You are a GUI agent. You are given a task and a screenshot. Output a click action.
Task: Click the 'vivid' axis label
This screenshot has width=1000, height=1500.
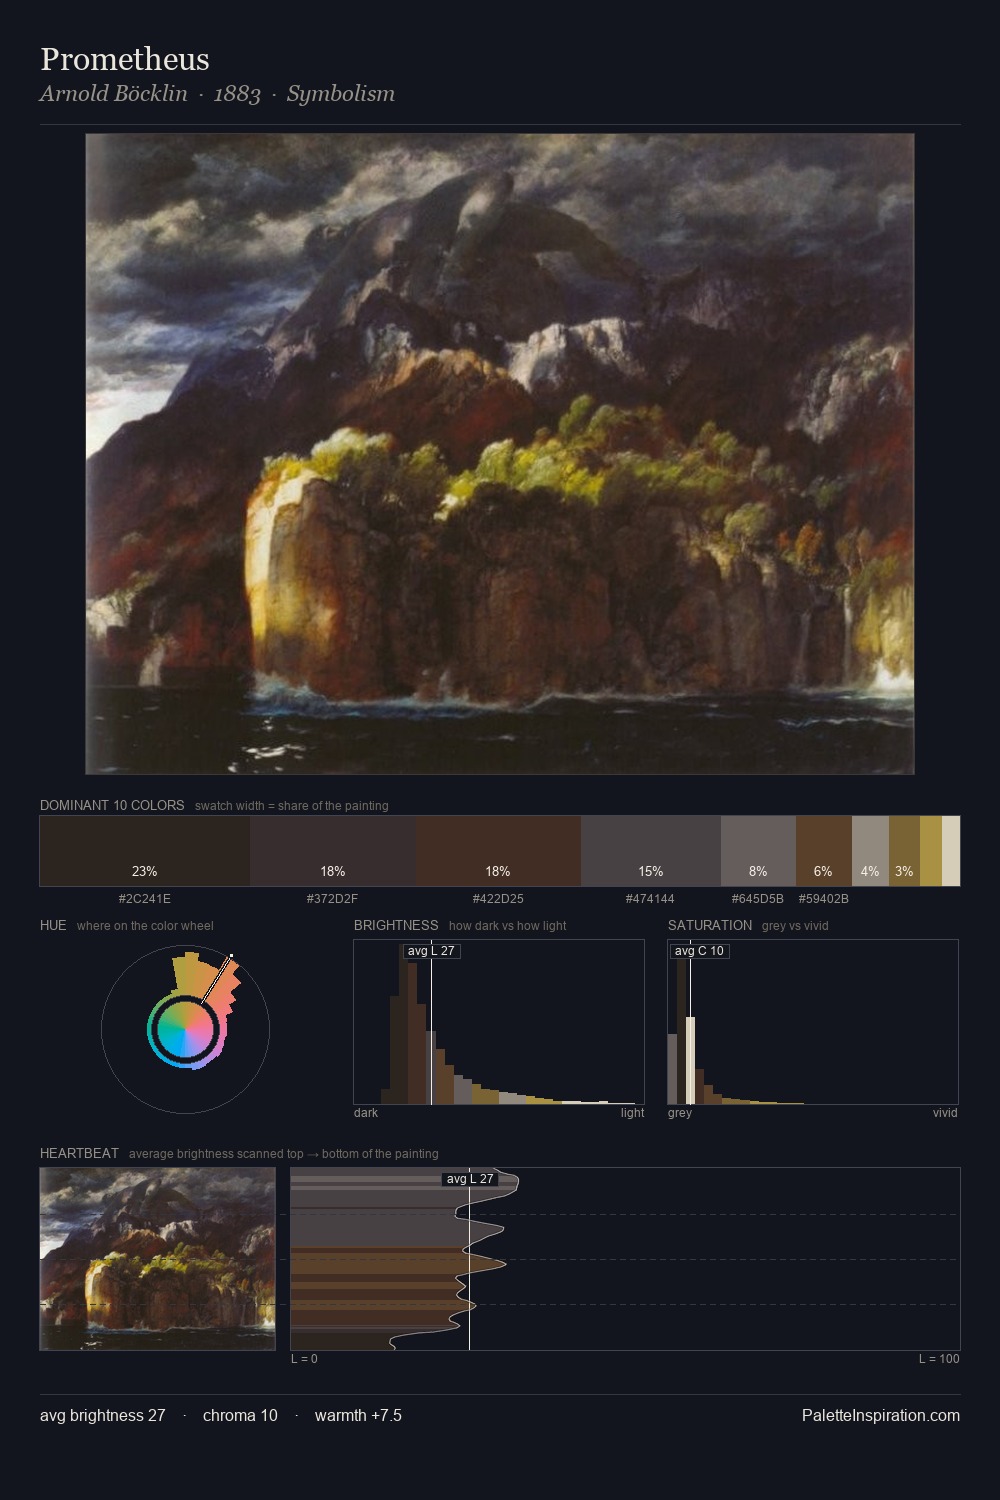coord(945,1113)
